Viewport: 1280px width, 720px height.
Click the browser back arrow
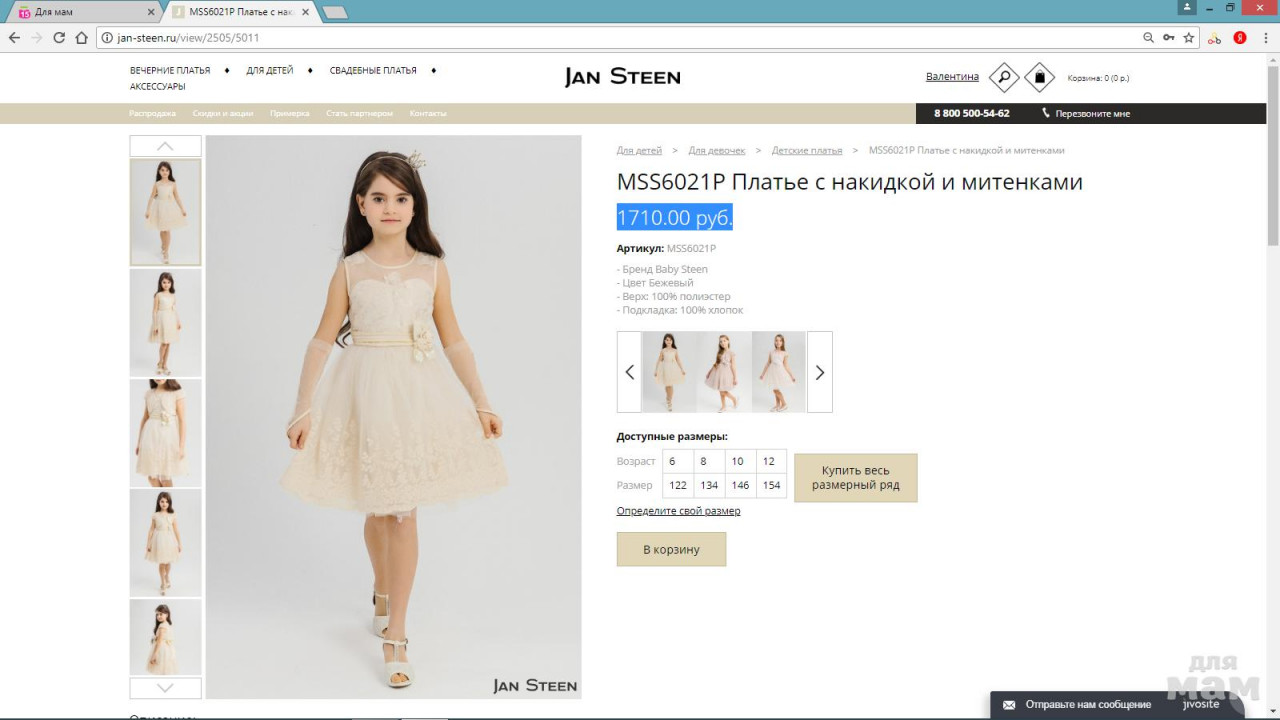click(x=14, y=38)
